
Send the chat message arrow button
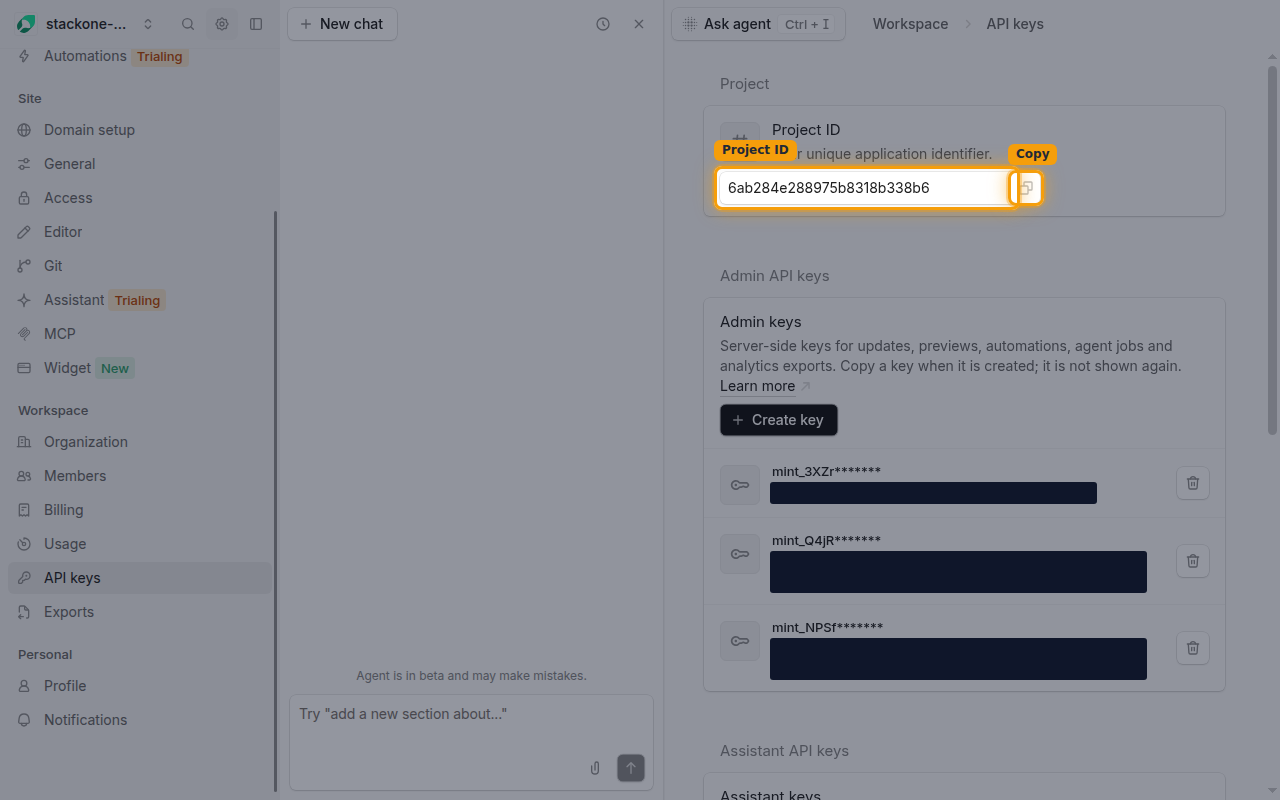(631, 768)
